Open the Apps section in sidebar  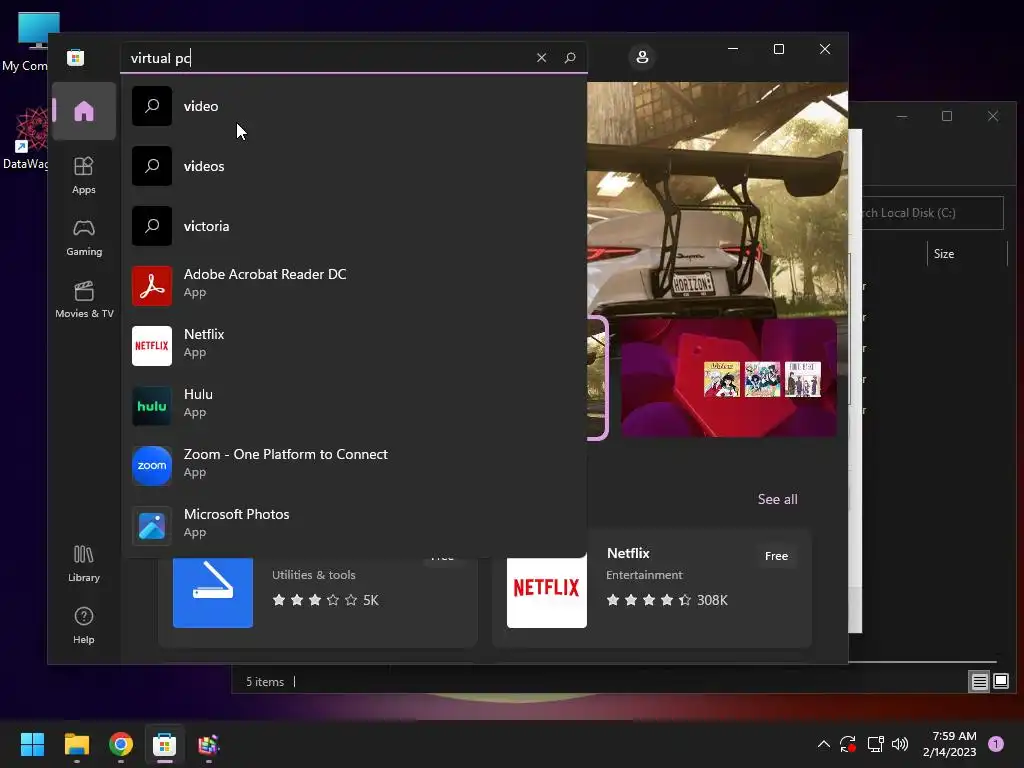pos(84,175)
